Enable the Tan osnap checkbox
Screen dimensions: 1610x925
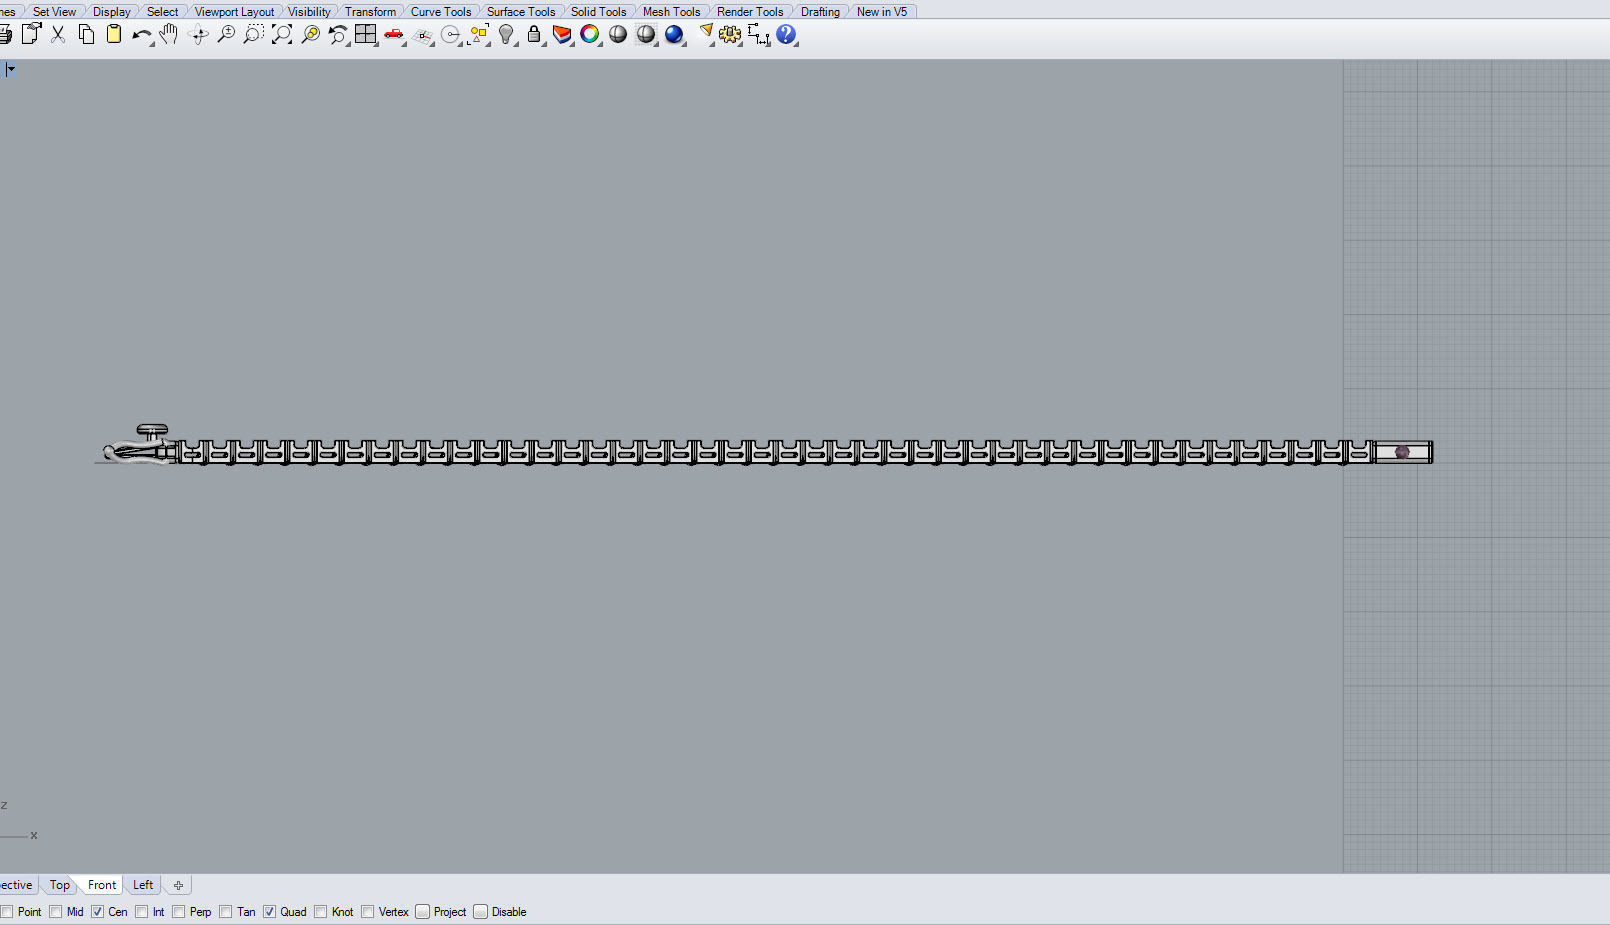226,912
